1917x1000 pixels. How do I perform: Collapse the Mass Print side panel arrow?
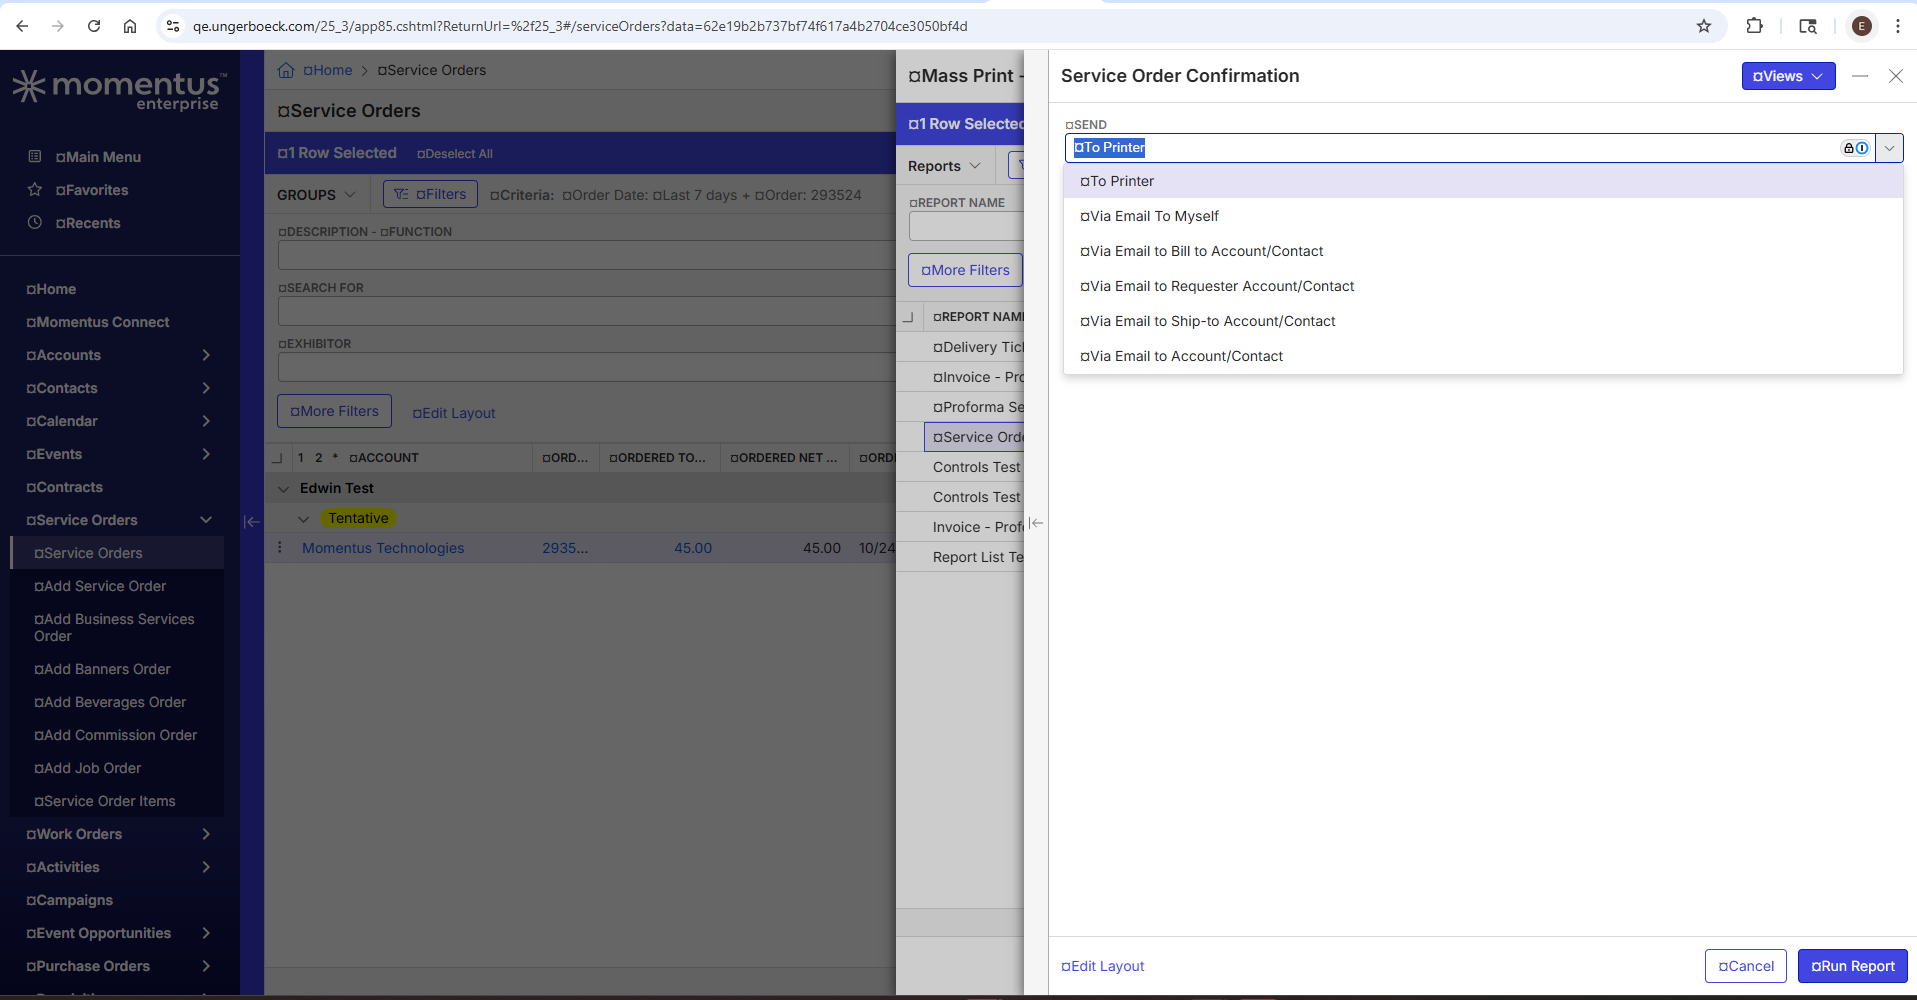coord(1036,523)
